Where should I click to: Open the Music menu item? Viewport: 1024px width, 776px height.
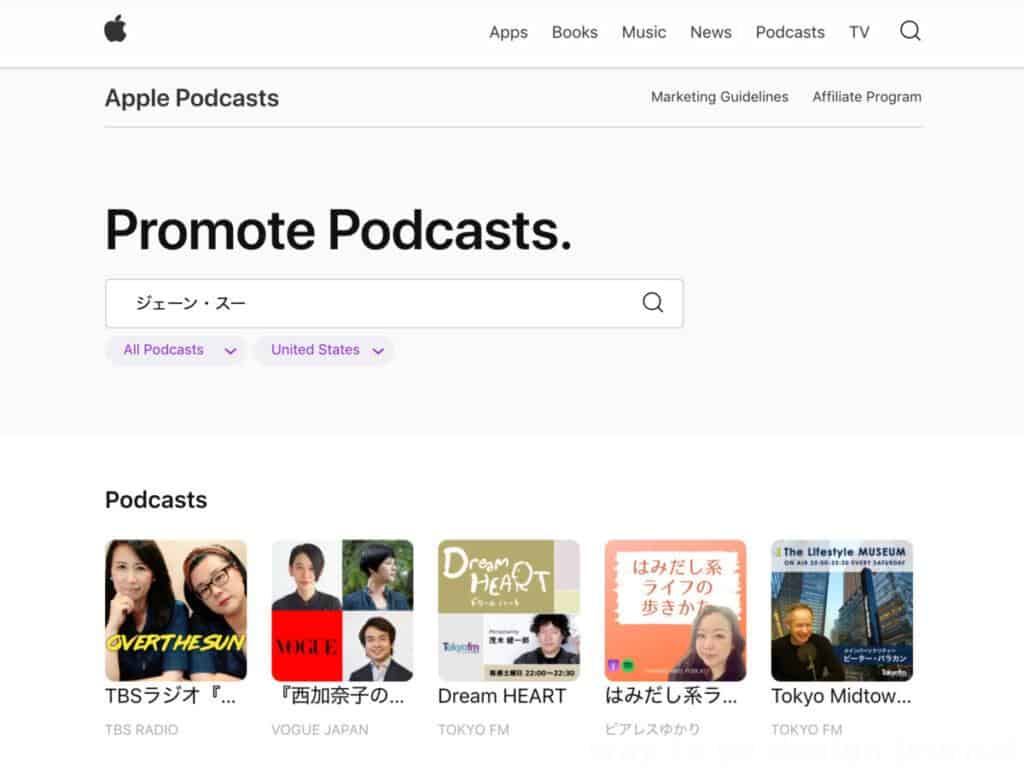pos(644,32)
